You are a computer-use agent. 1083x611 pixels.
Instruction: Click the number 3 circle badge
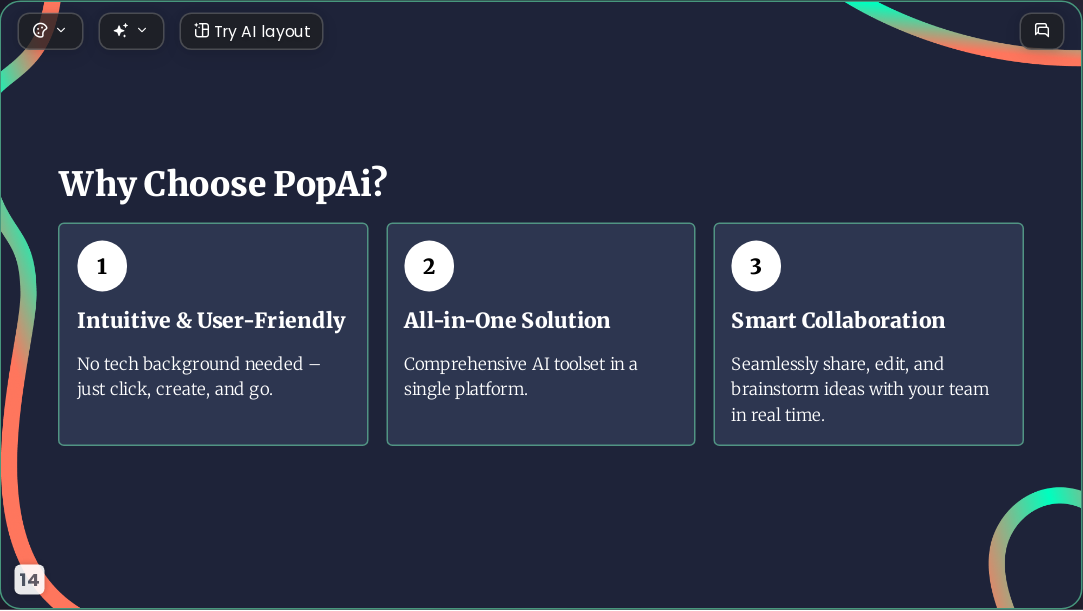756,266
